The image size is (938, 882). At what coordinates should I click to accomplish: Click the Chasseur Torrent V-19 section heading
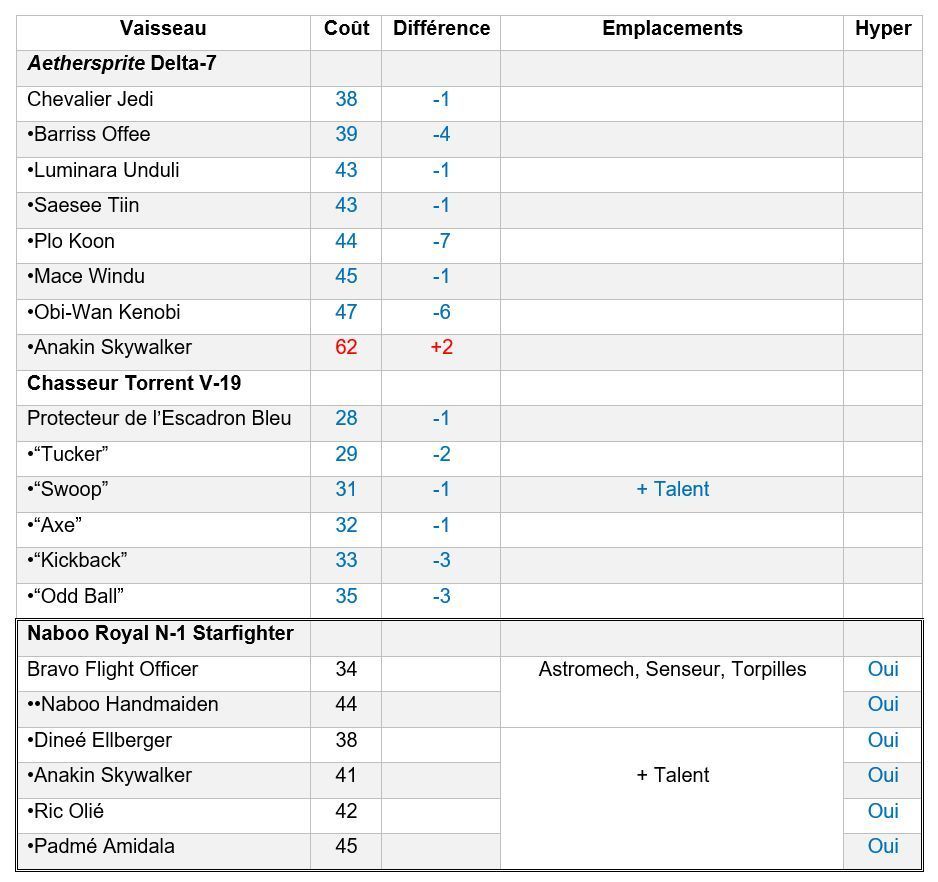click(x=134, y=382)
